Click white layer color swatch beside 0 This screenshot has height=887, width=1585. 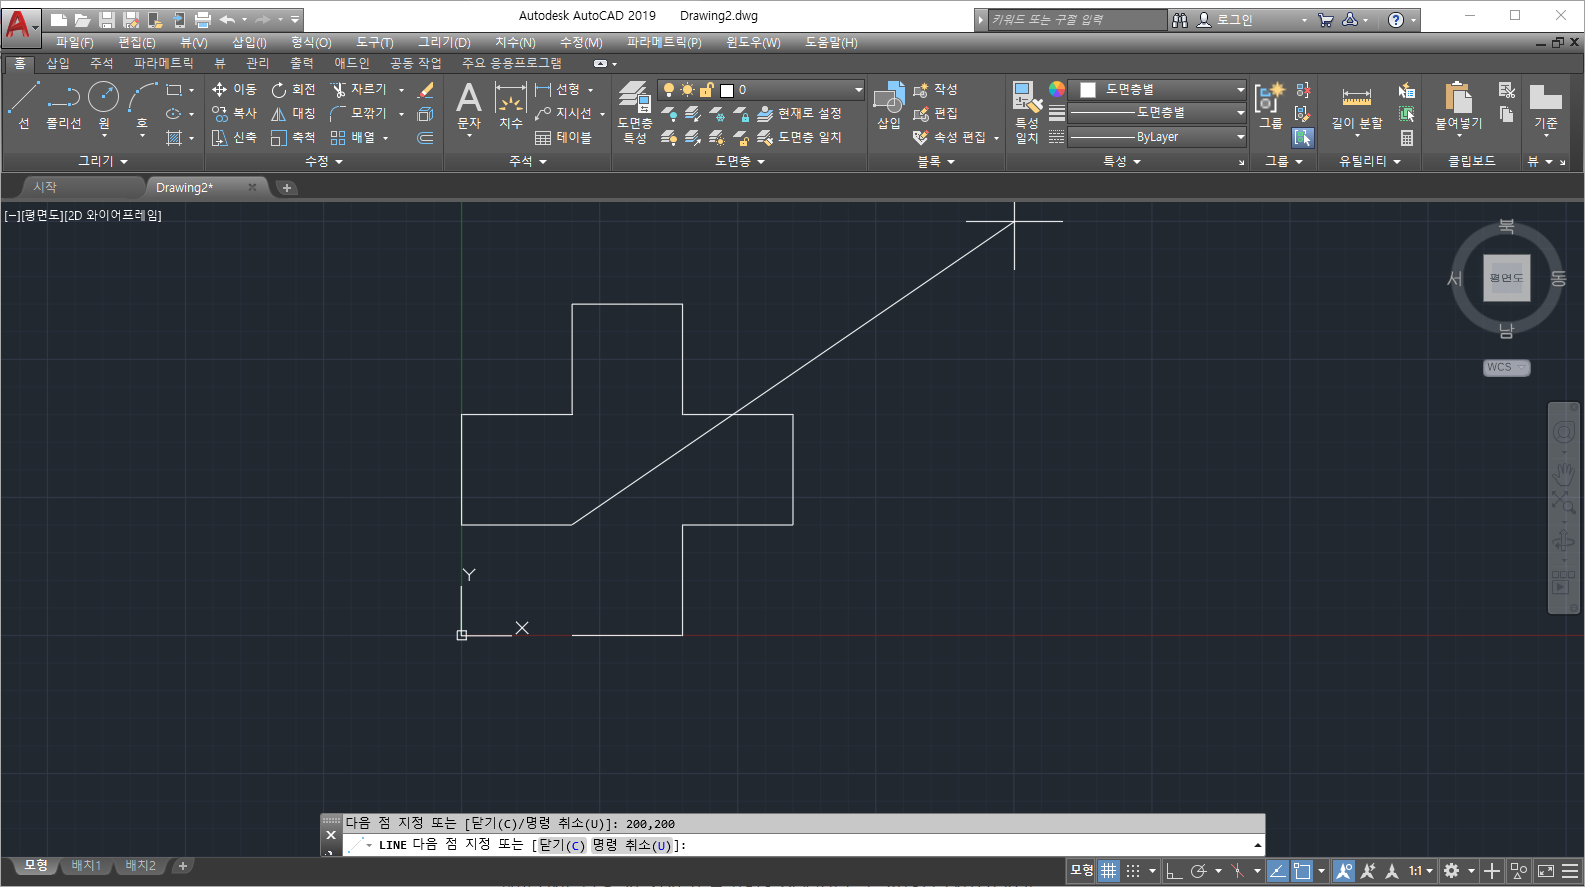[x=727, y=90]
